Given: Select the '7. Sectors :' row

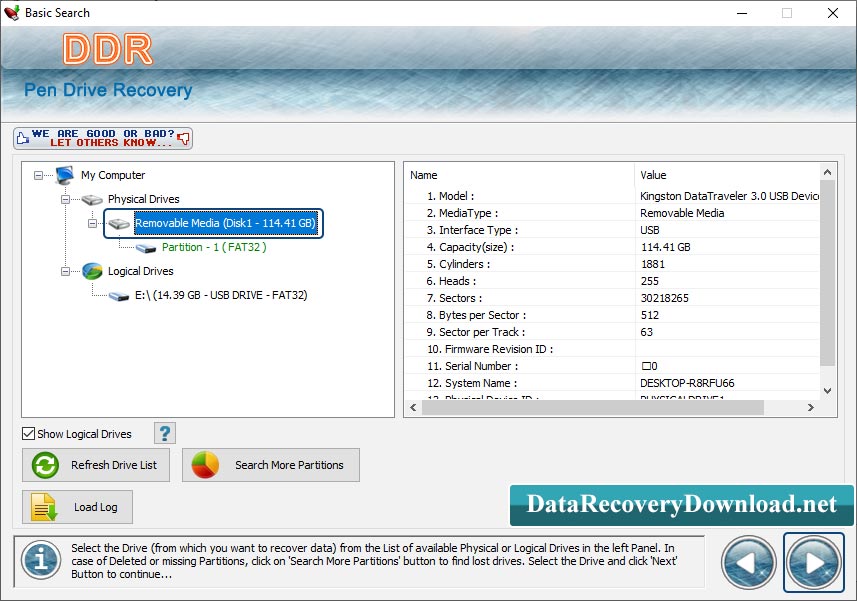Looking at the screenshot, I should point(612,298).
